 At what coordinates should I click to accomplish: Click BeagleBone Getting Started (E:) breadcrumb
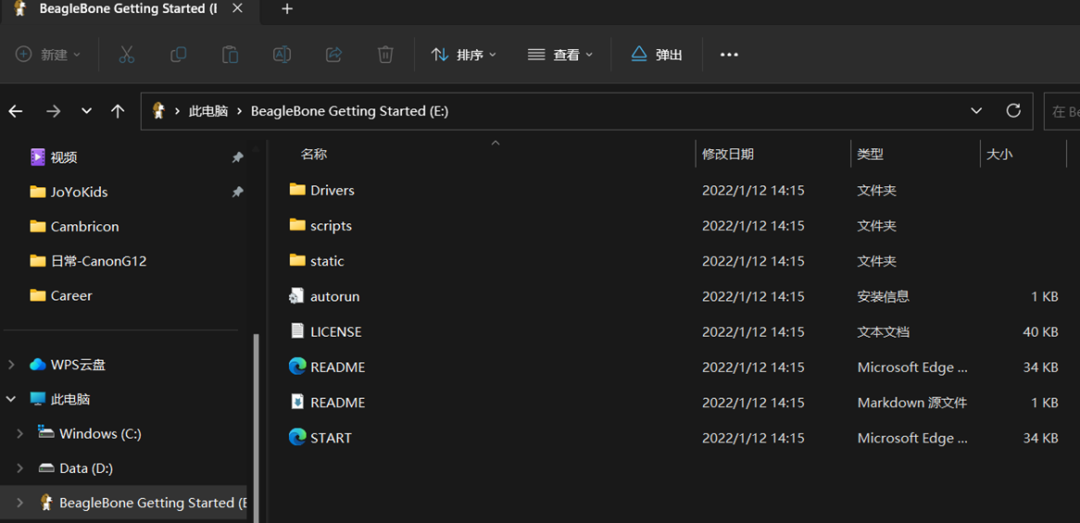[350, 111]
